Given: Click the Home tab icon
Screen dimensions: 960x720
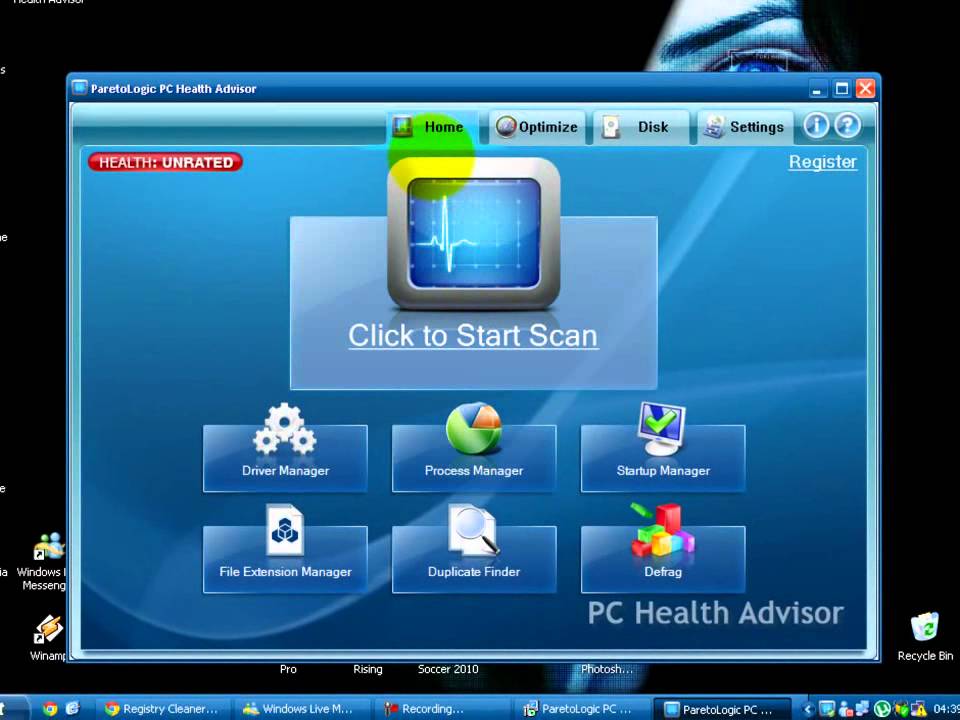Looking at the screenshot, I should click(402, 127).
